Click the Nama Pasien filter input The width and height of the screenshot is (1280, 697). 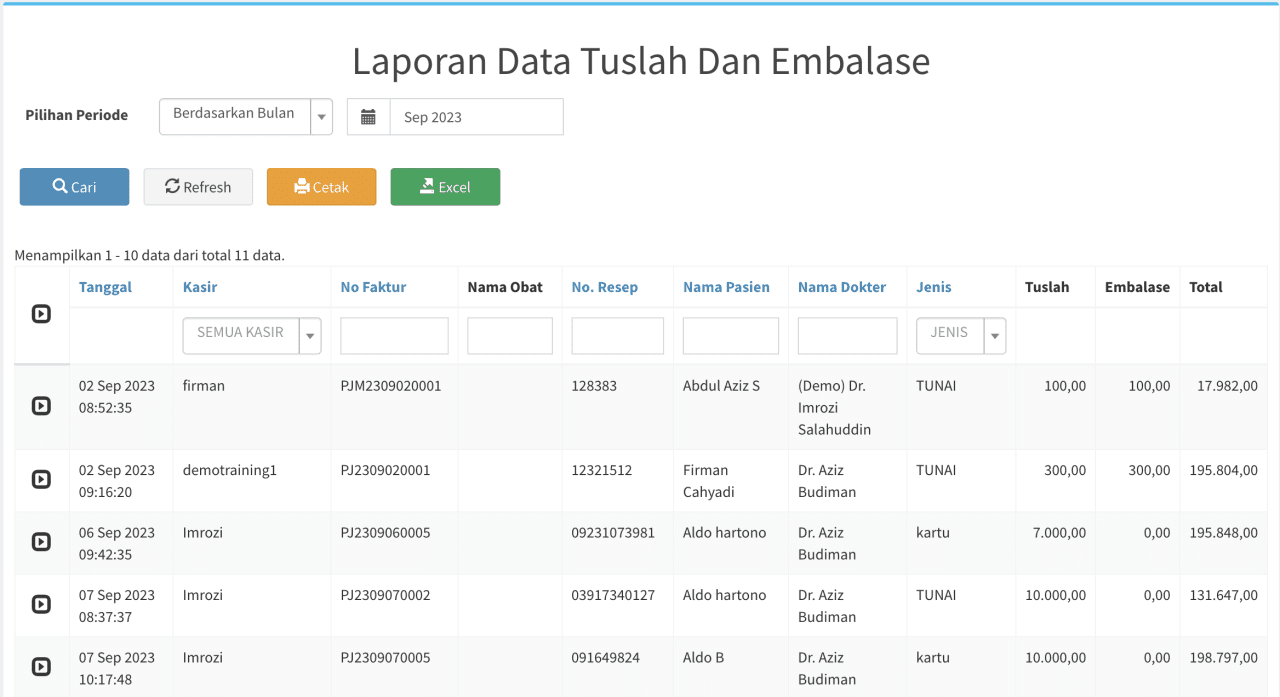coord(731,336)
